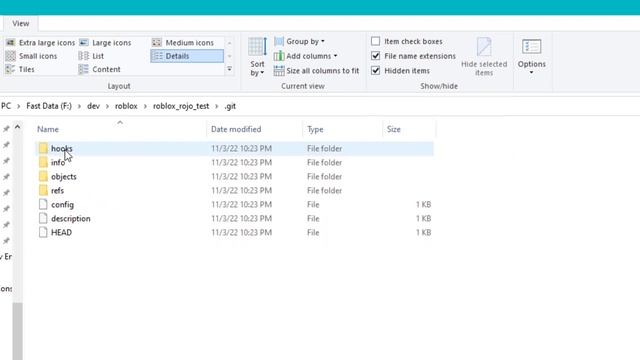Select Tiles layout

[20, 69]
